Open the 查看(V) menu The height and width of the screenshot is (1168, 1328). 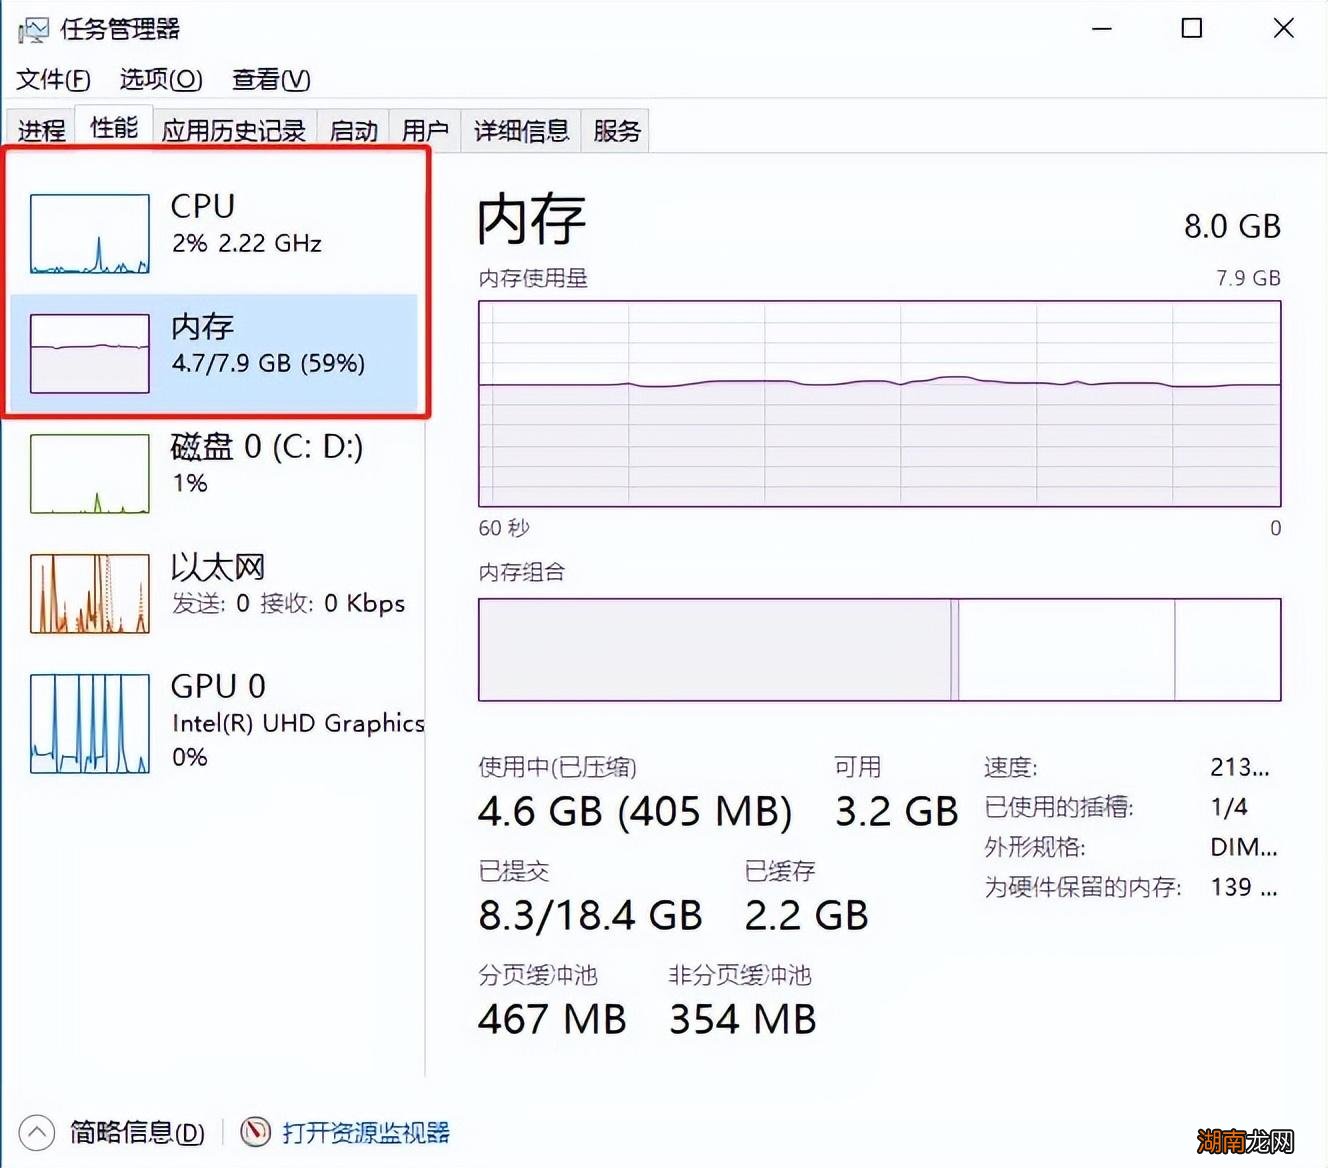(271, 79)
